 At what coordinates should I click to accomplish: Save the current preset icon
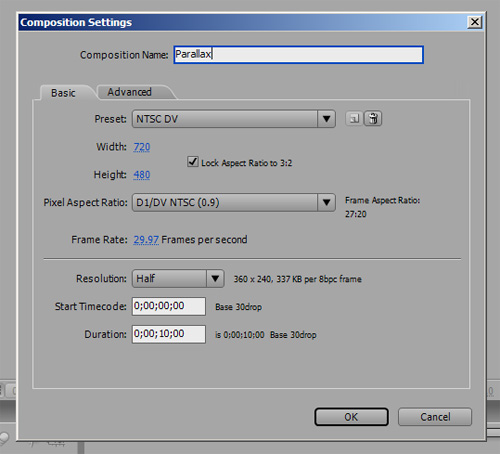(354, 119)
